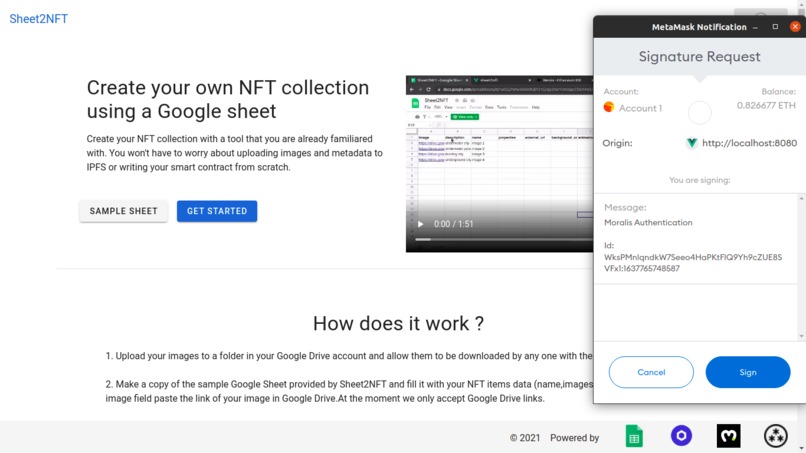Click the '0:00 / 1:51' video time
Screen dimensions: 806x453
click(x=453, y=224)
